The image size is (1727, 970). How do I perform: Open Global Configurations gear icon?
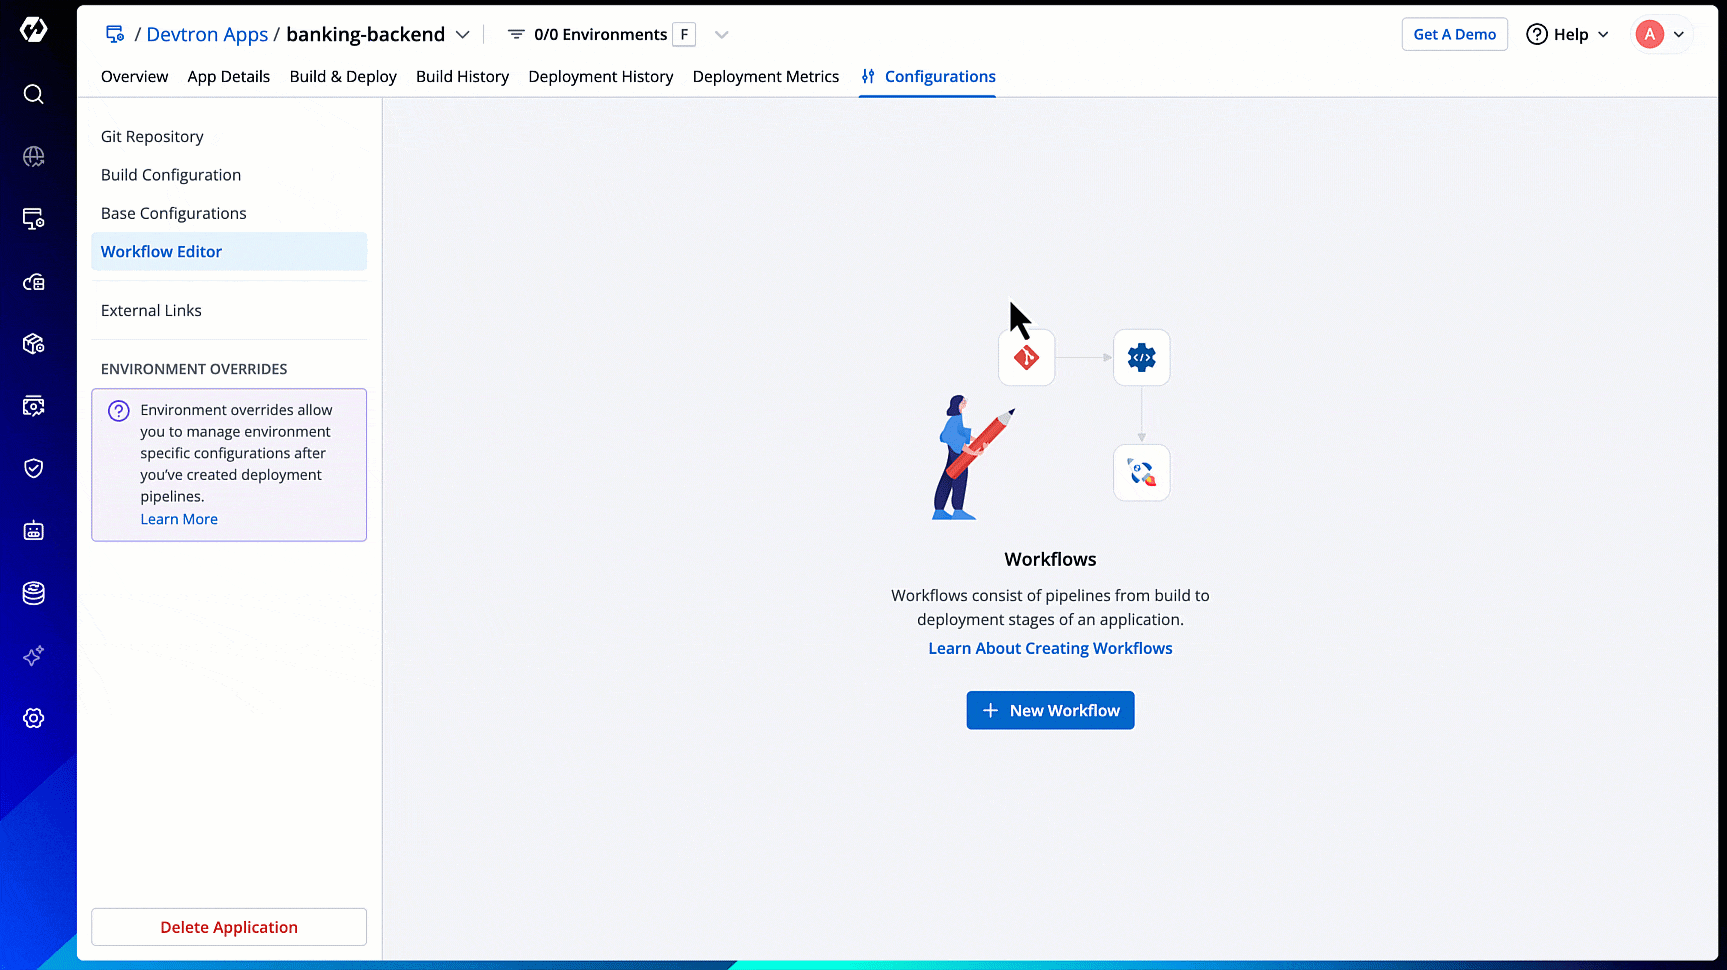coord(33,718)
